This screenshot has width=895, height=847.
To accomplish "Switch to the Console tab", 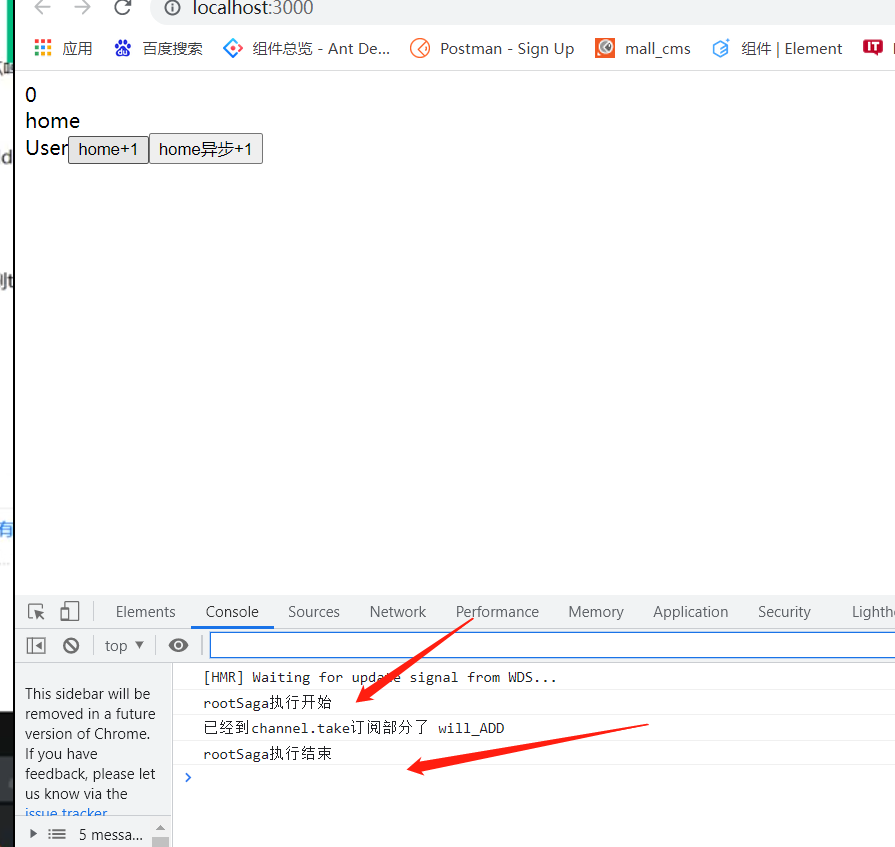I will (232, 612).
